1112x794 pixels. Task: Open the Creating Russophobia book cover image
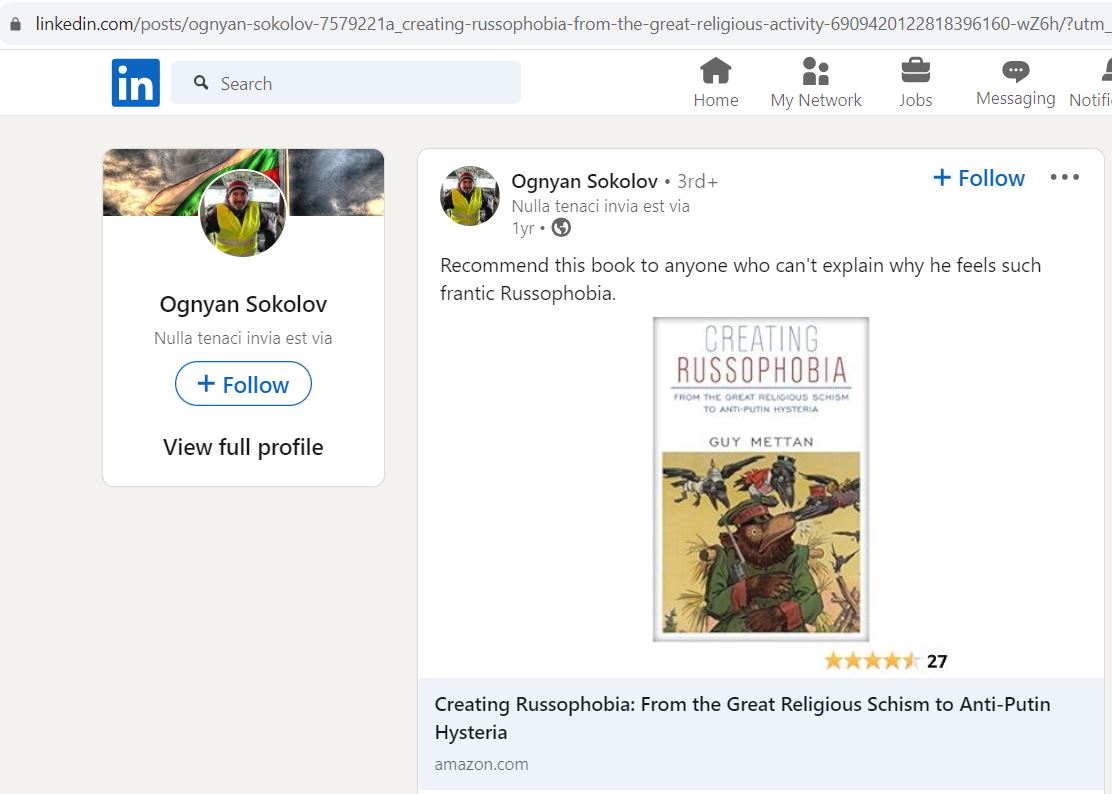click(761, 479)
